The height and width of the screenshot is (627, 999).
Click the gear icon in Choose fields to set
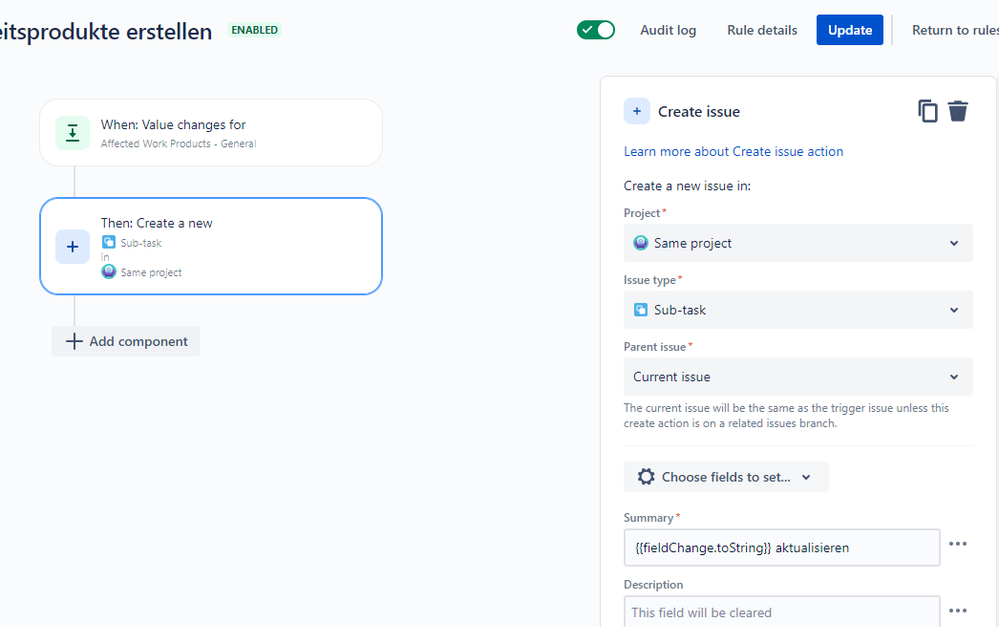(x=646, y=477)
